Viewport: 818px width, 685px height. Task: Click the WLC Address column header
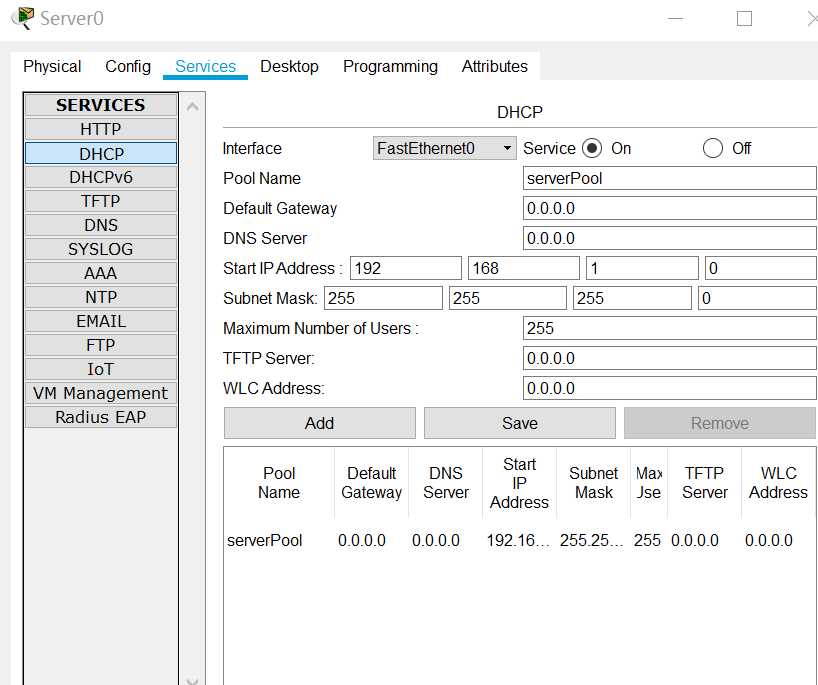[x=778, y=483]
